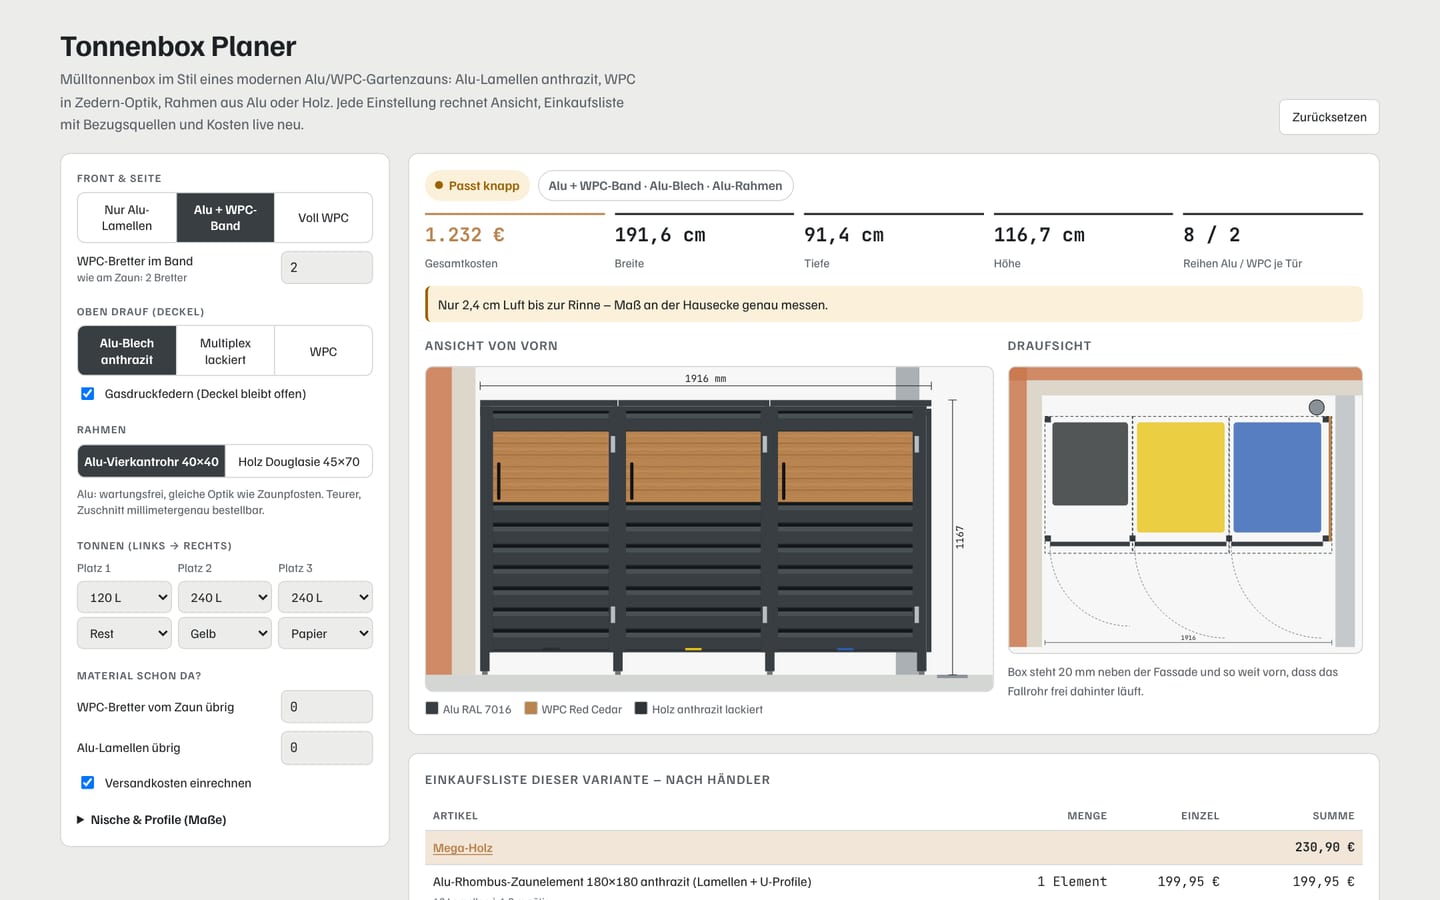Click the Passt knapp status badge

pos(477,186)
